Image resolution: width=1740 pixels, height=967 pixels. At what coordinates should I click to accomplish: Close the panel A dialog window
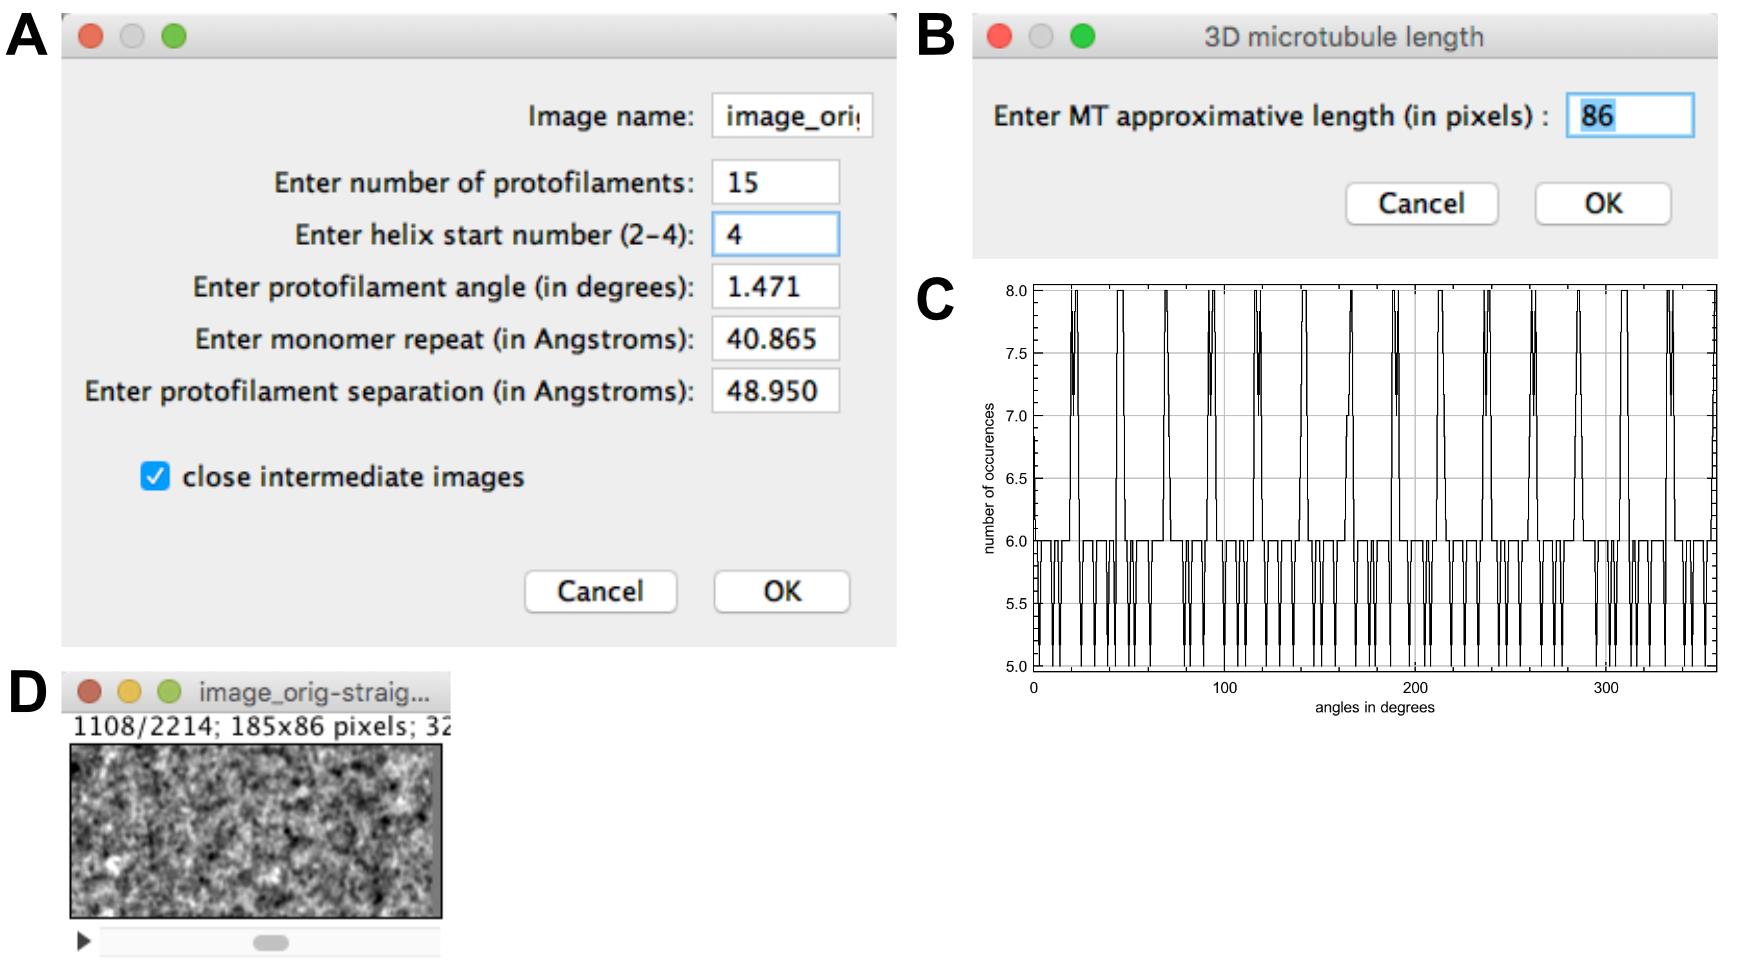click(x=91, y=37)
